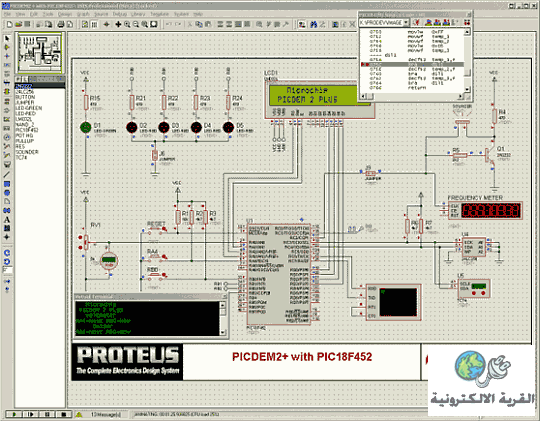Select the 2D graphics circle tool

pyautogui.click(x=7, y=193)
